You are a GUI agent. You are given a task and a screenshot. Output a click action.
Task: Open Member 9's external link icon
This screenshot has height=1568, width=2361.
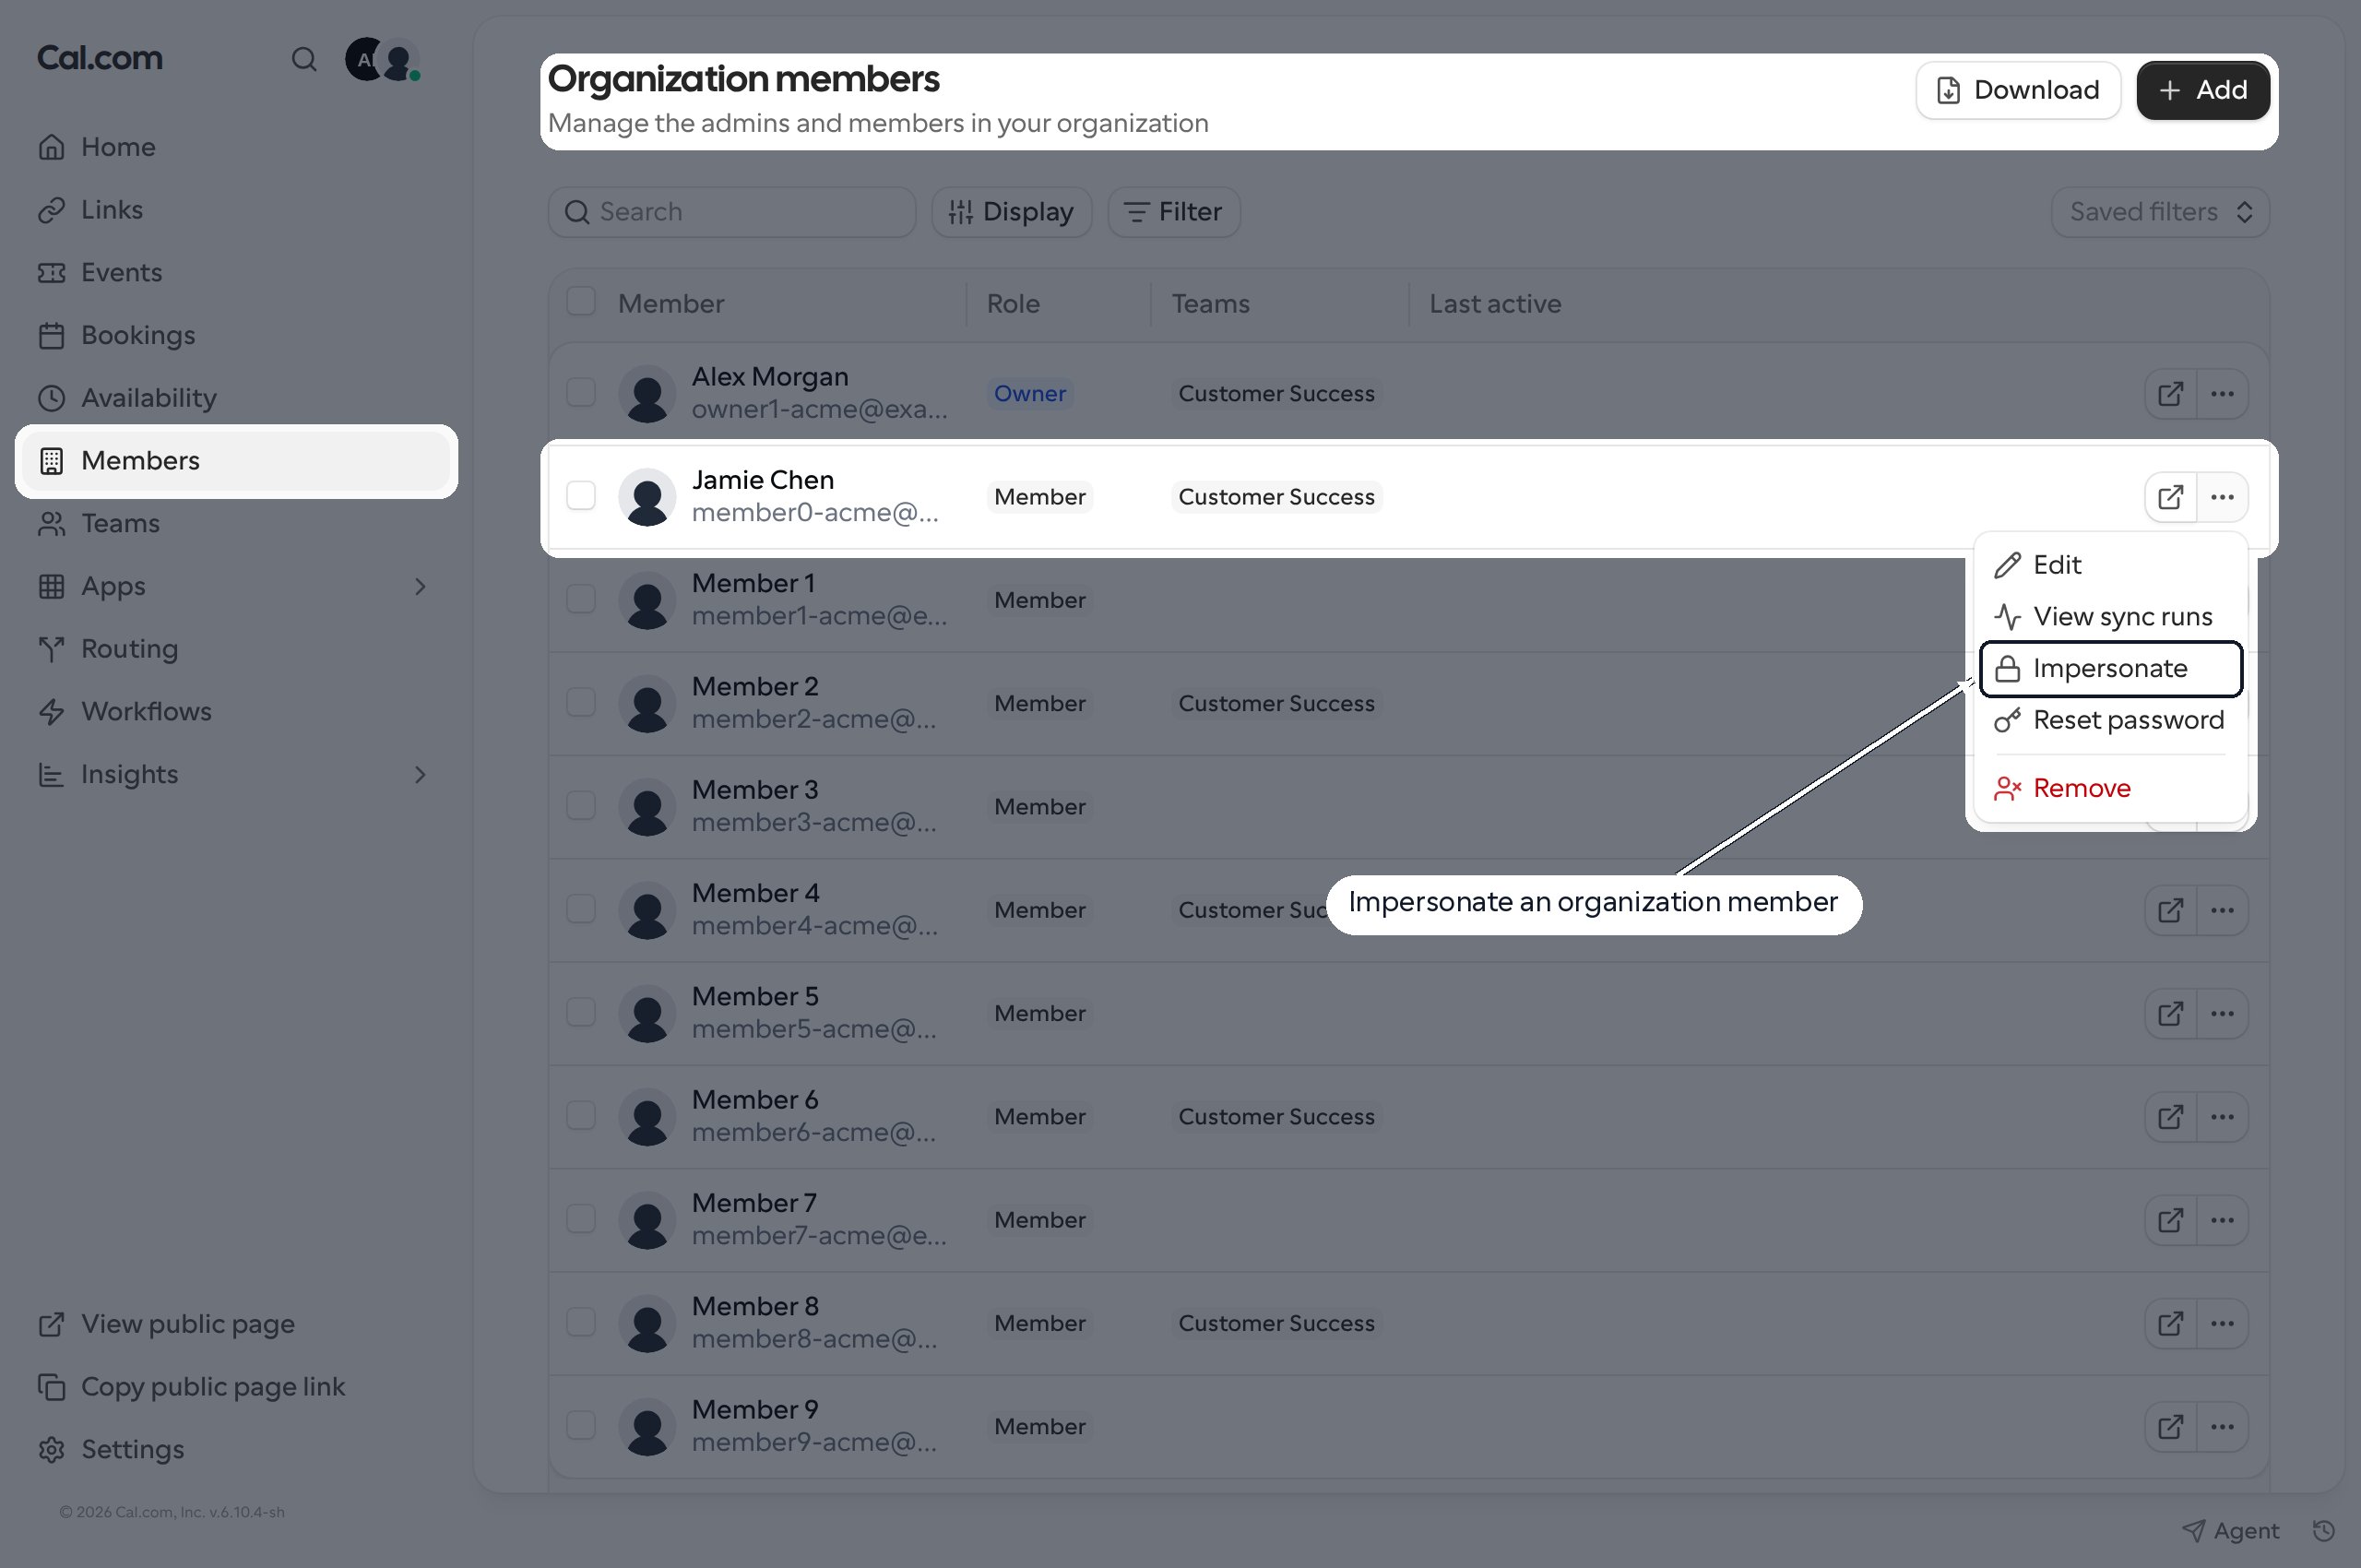[2170, 1426]
